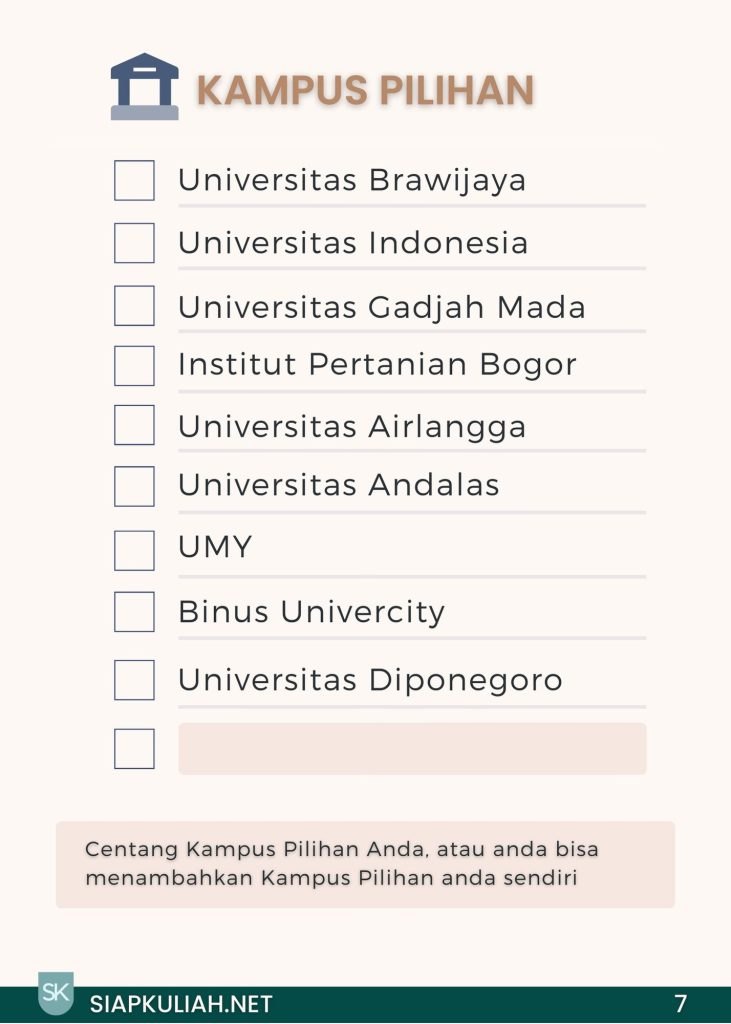Image resolution: width=731 pixels, height=1024 pixels.
Task: Mark the Institut Pertanian Bogor checkbox
Action: point(134,366)
